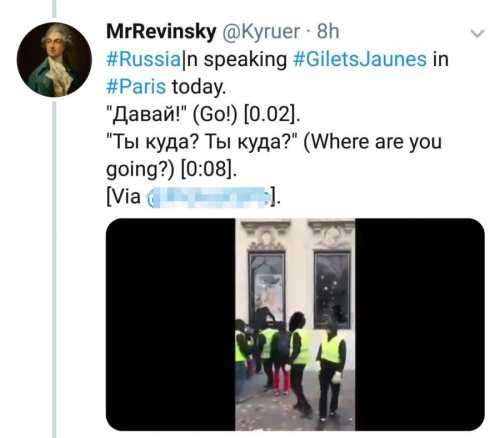Viewport: 500px width, 438px height.
Task: Click the video's left black letterbox area
Action: (171, 324)
